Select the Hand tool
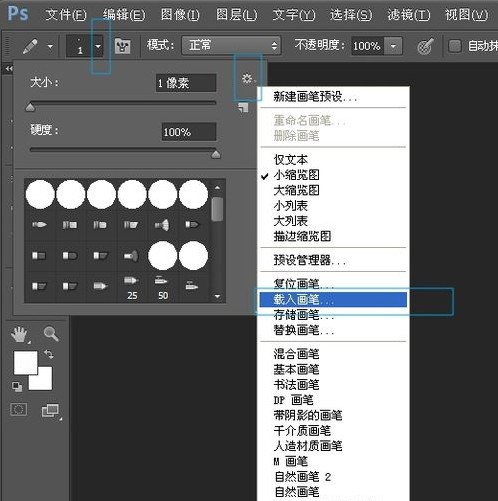Viewport: 498px width, 501px height. 19,334
